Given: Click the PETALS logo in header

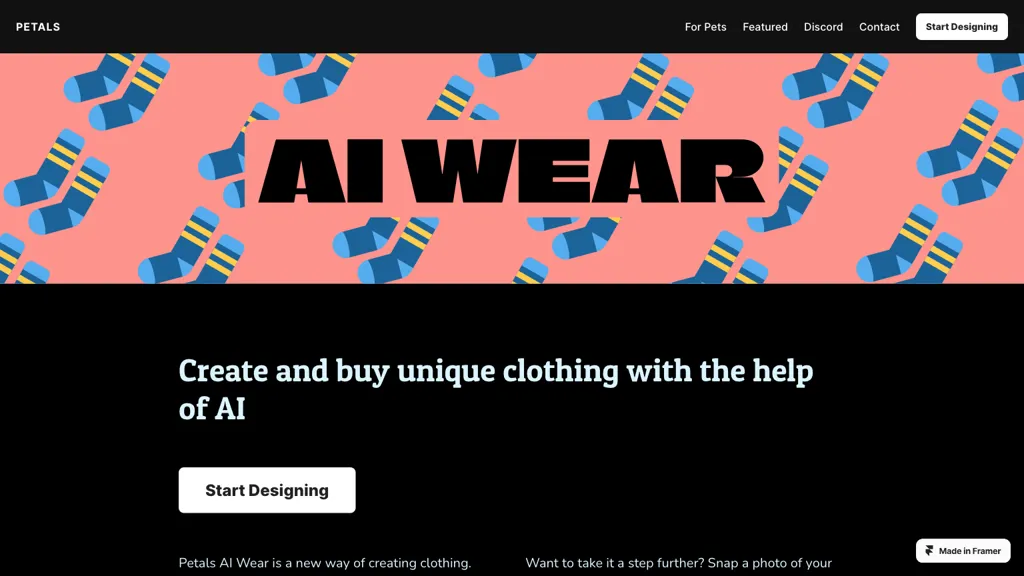Looking at the screenshot, I should (38, 27).
